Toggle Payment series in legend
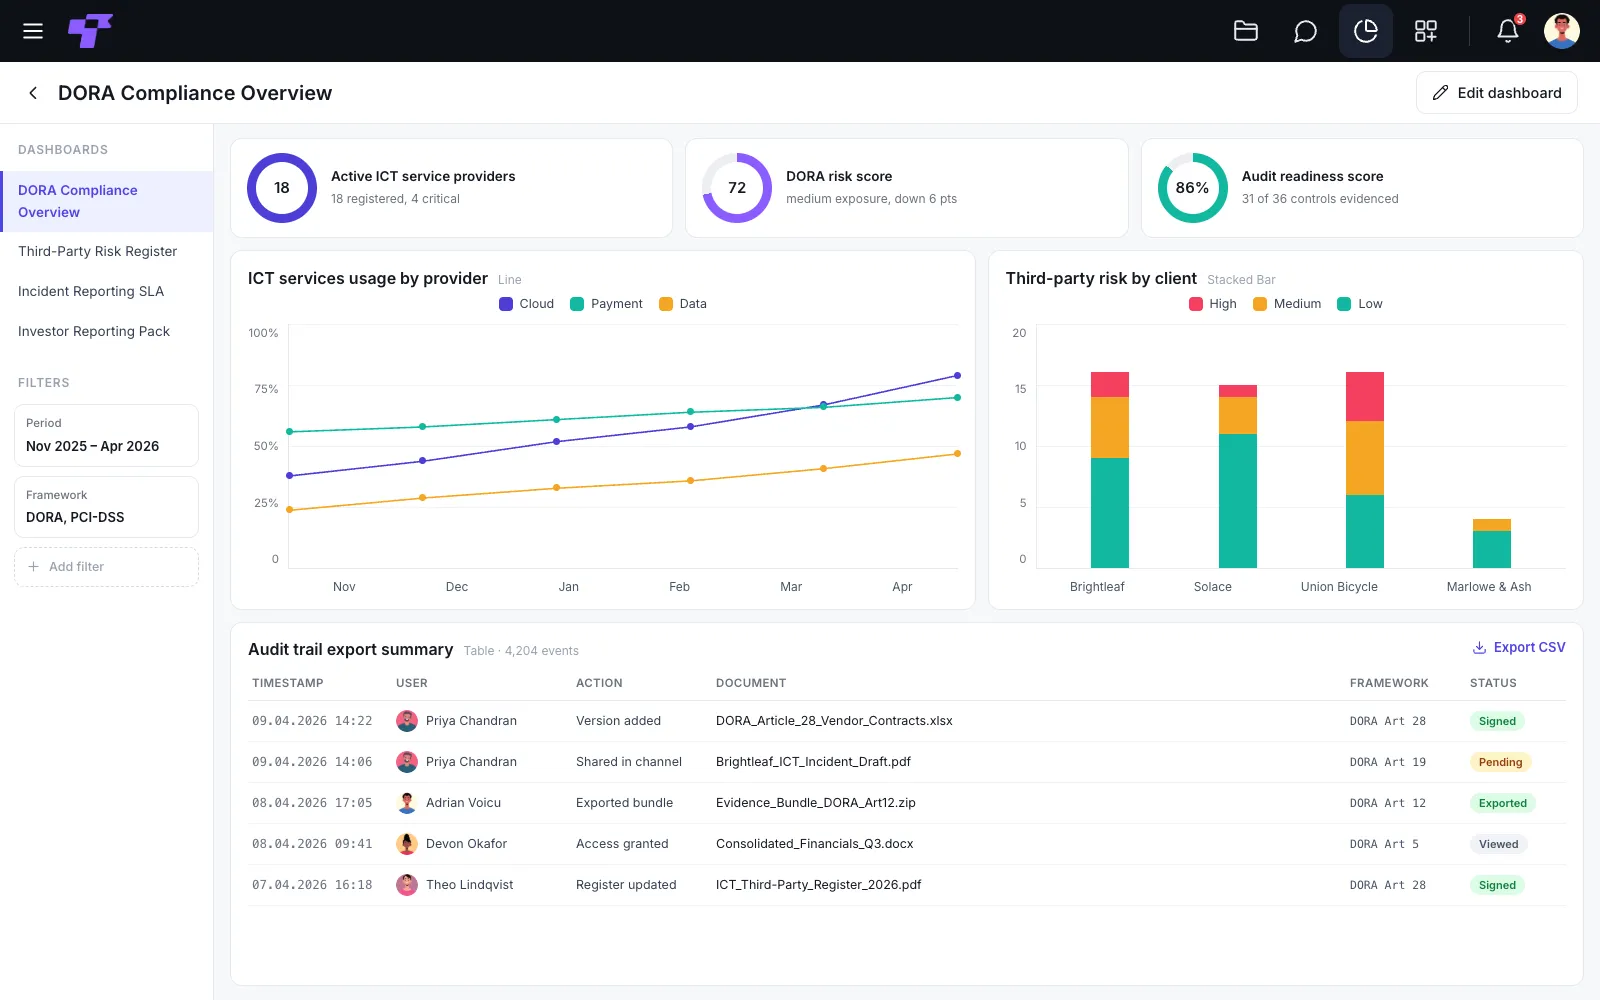This screenshot has height=1000, width=1600. click(x=606, y=304)
